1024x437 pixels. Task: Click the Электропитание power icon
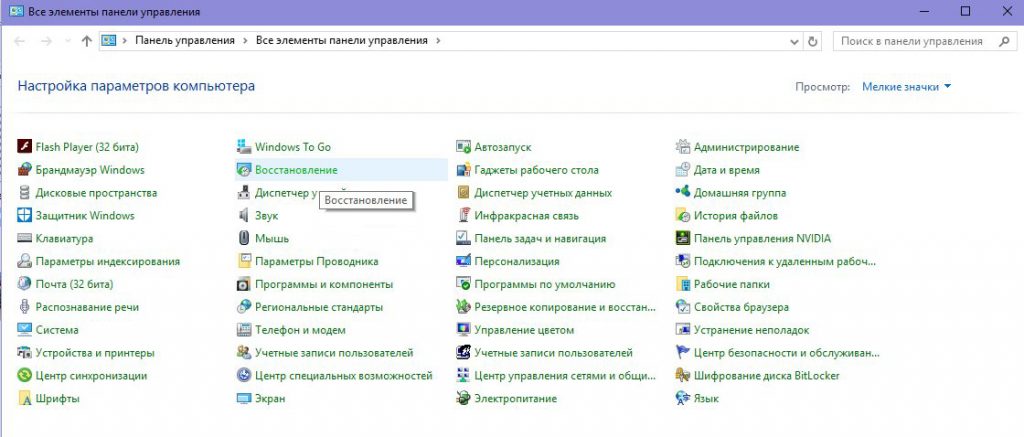point(463,398)
